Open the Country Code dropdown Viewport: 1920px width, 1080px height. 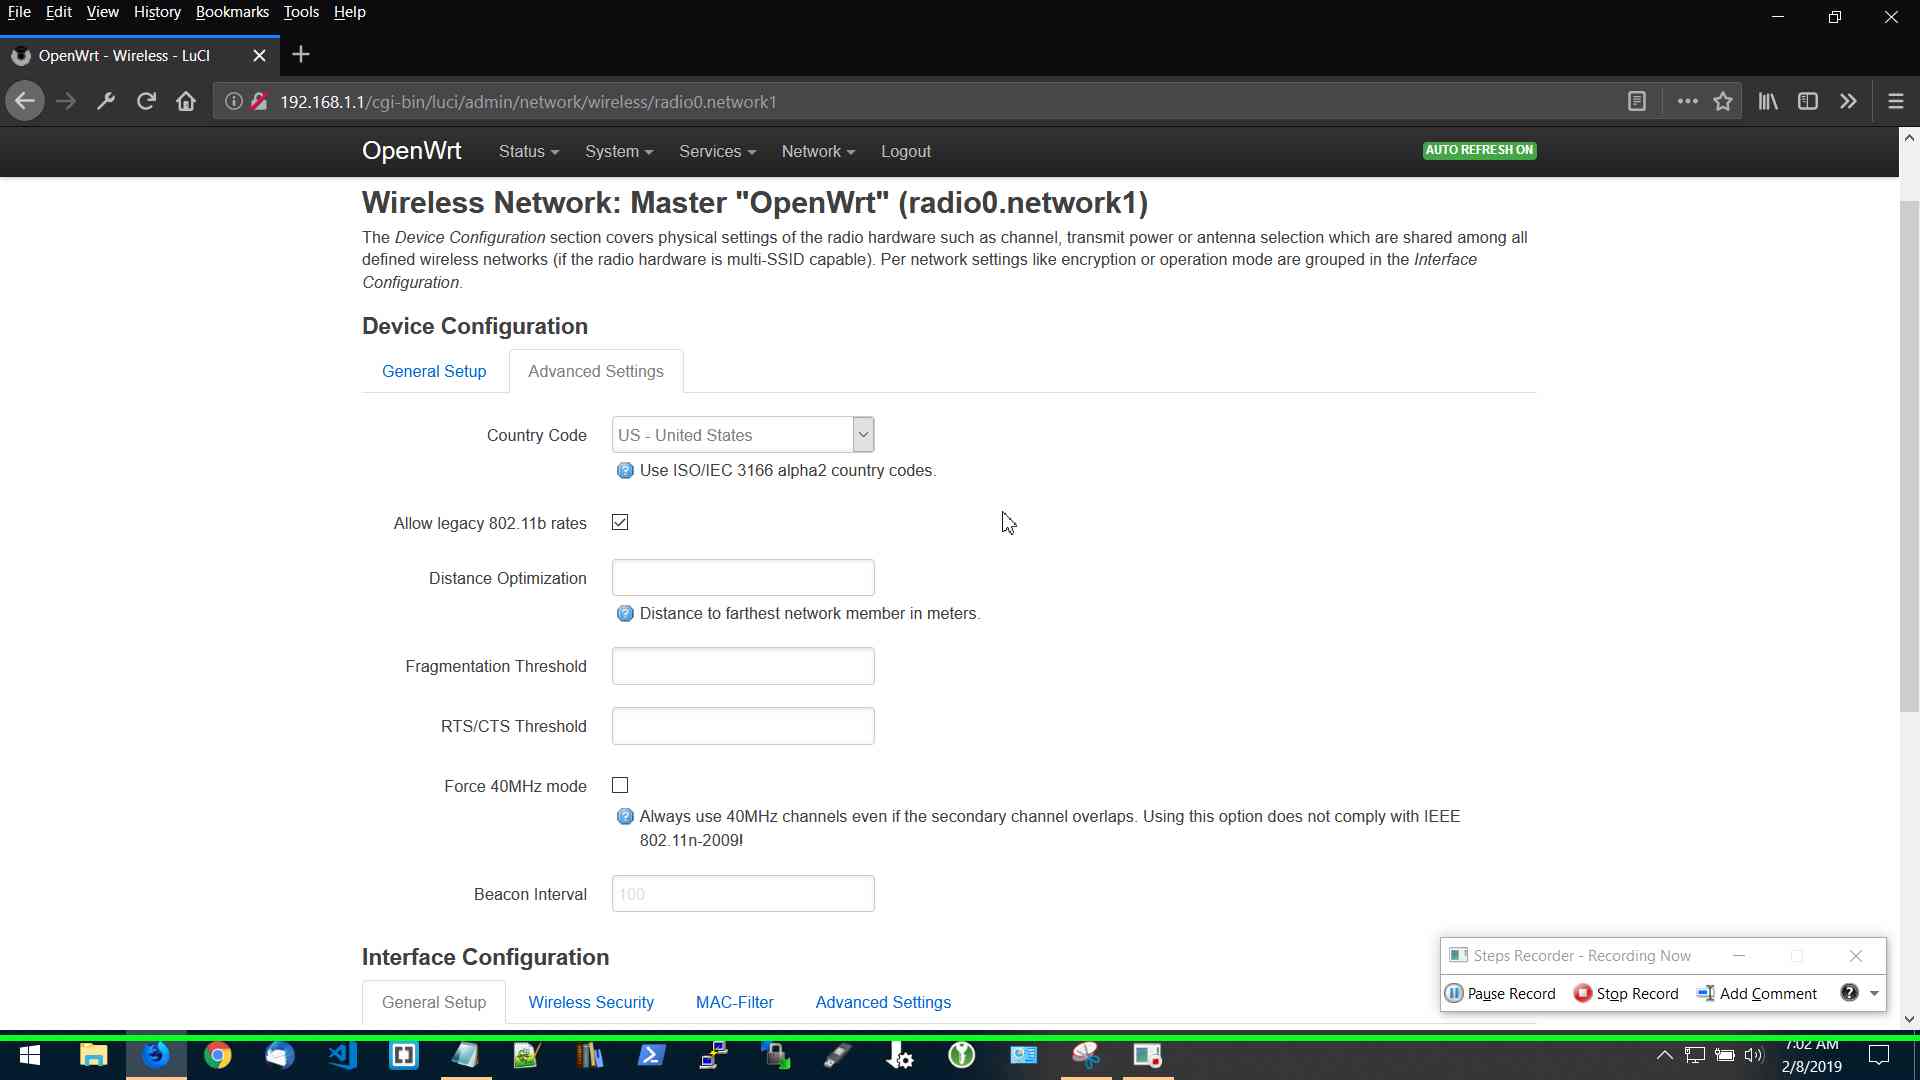[x=742, y=435]
